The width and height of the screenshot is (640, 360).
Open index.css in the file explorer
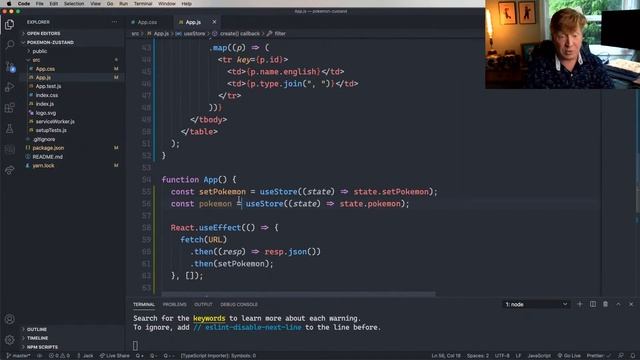[47, 95]
